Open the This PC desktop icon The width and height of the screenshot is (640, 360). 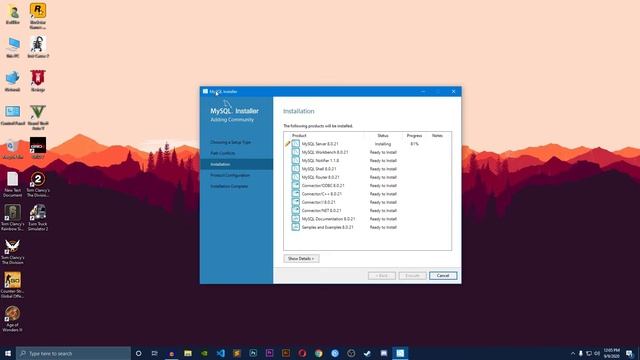tap(13, 47)
